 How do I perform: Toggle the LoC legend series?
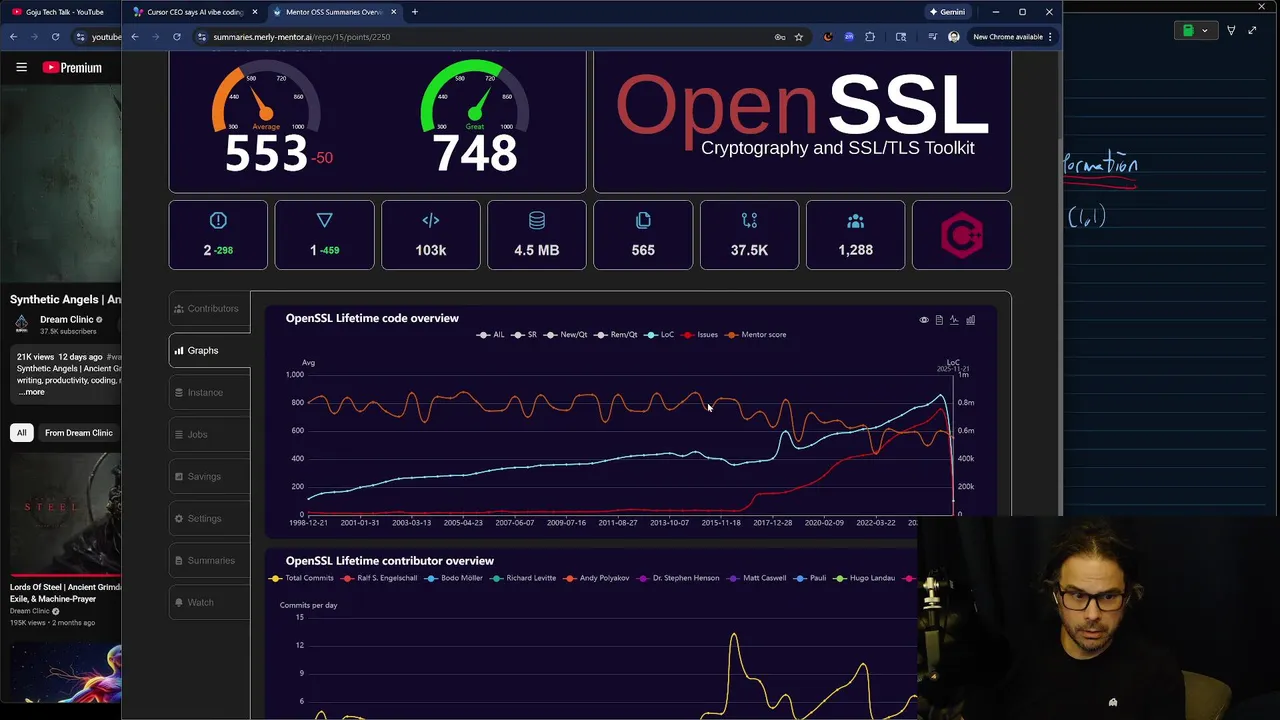tap(660, 335)
